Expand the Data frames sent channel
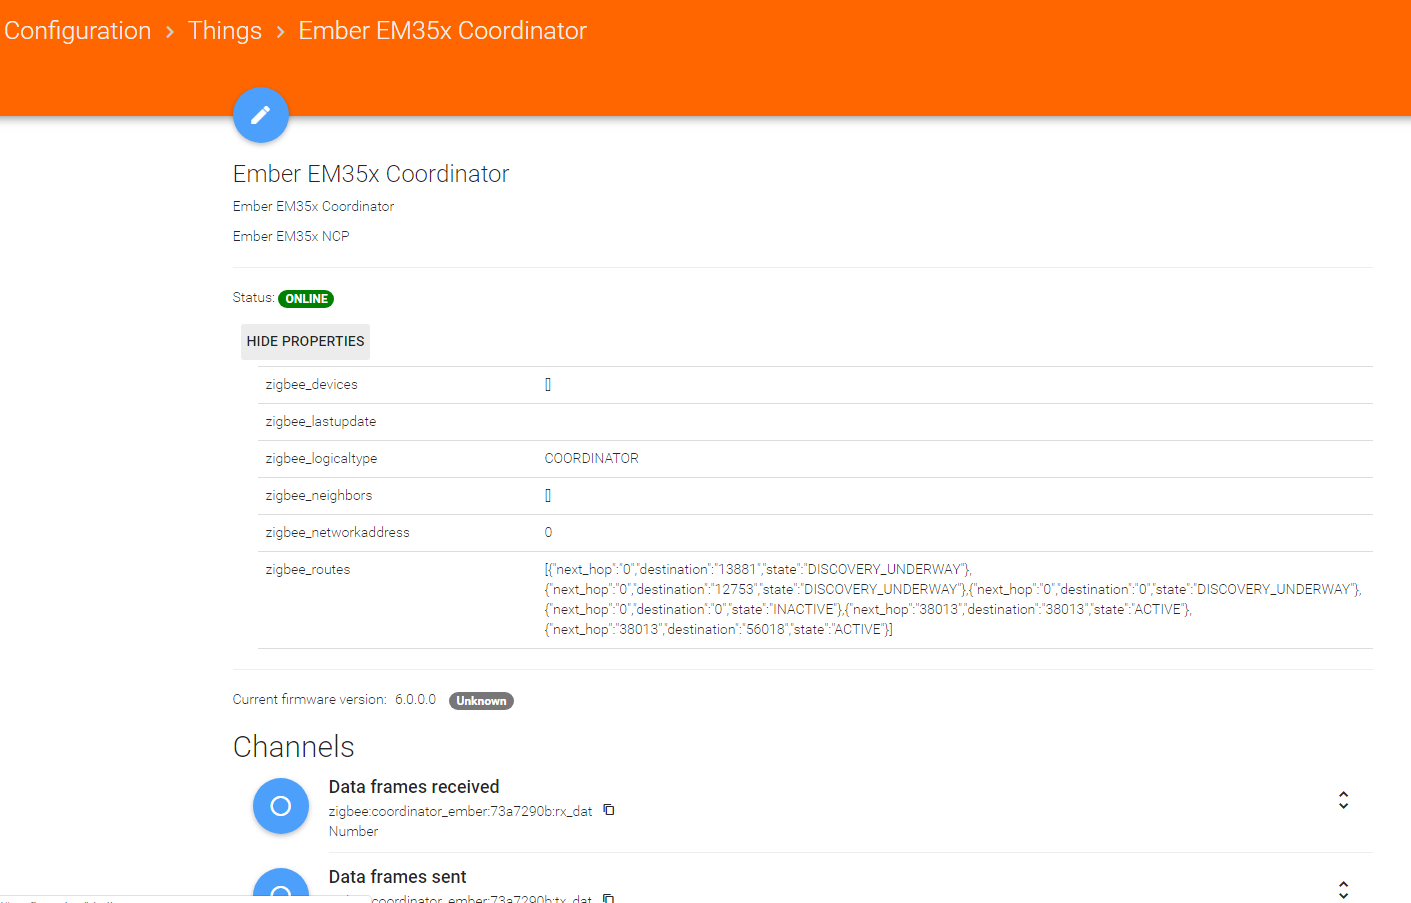The height and width of the screenshot is (903, 1411). pyautogui.click(x=1343, y=889)
